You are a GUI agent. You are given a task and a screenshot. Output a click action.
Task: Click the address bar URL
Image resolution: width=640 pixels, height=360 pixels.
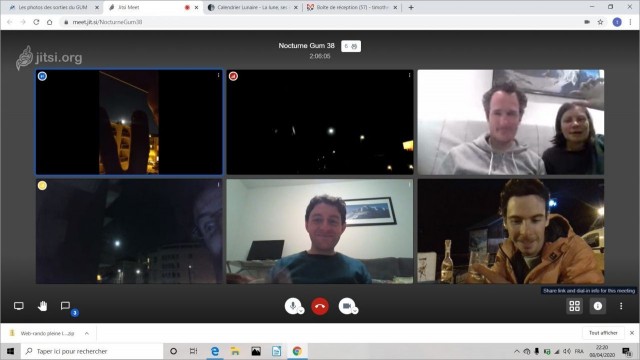tap(107, 22)
